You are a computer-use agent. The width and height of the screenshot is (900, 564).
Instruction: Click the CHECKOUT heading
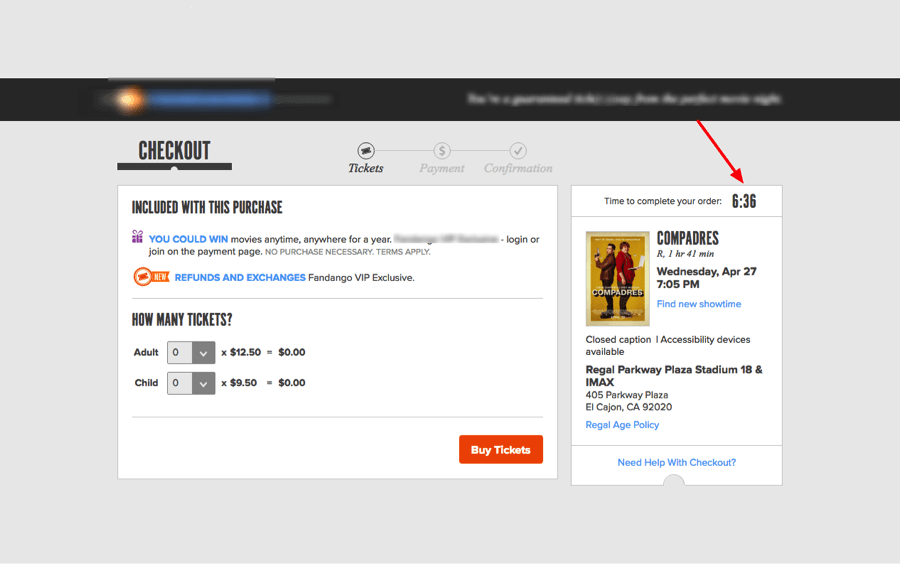click(174, 151)
